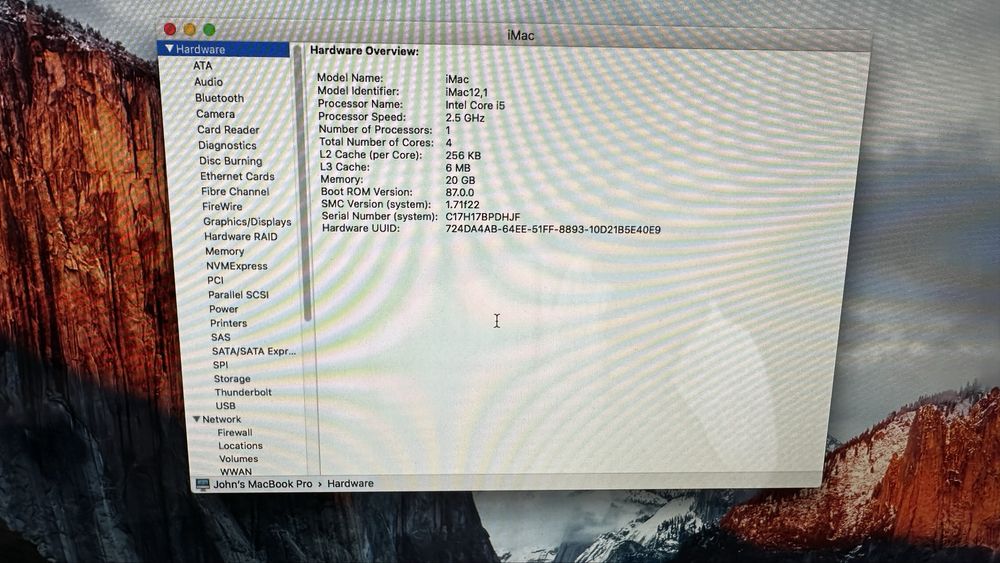Click the Hardware Overview heading
Viewport: 1000px width, 563px height.
point(364,51)
